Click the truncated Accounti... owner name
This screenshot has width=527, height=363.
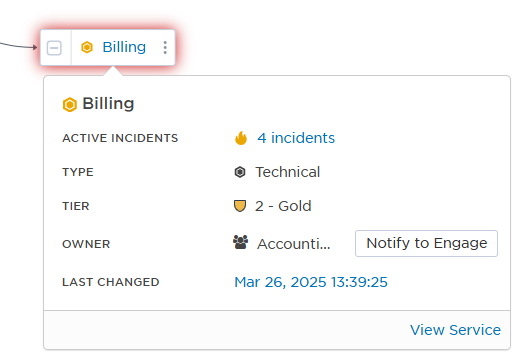tap(294, 244)
